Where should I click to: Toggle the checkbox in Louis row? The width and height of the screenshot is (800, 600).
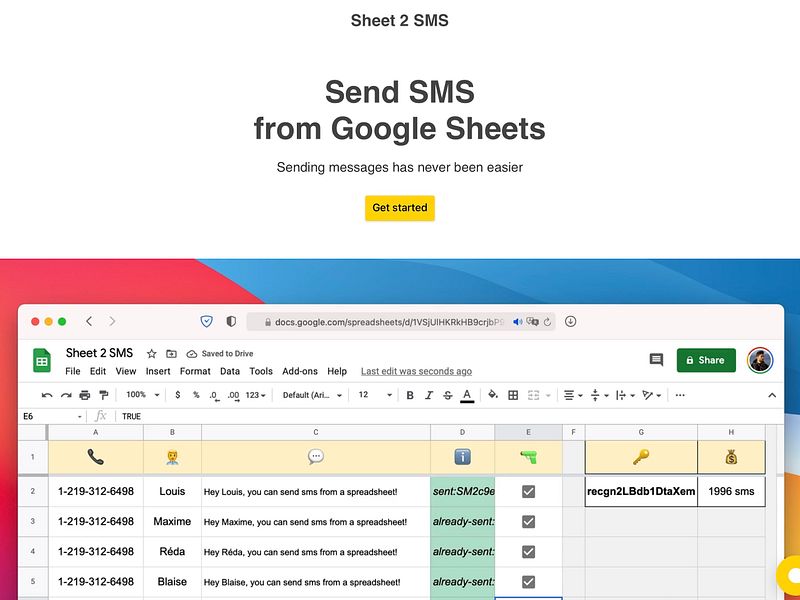529,491
